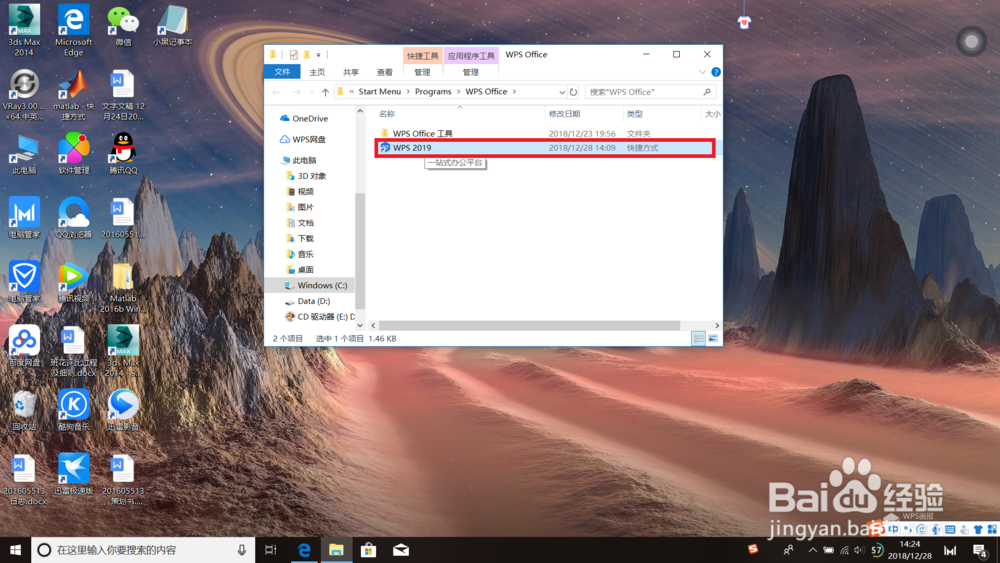Sort by the 类型 column header

635,114
